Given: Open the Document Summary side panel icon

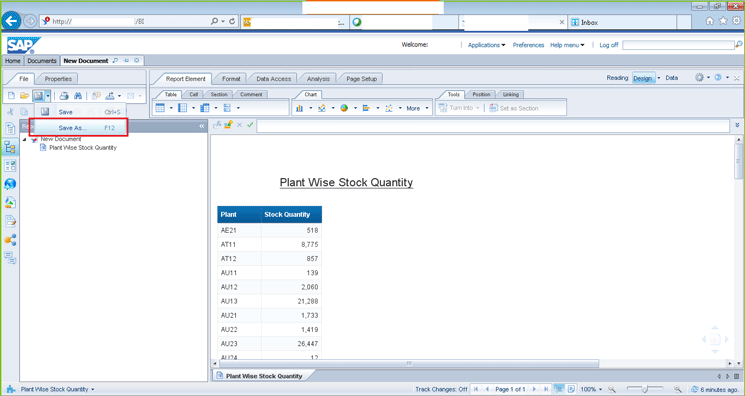Looking at the screenshot, I should (x=10, y=128).
